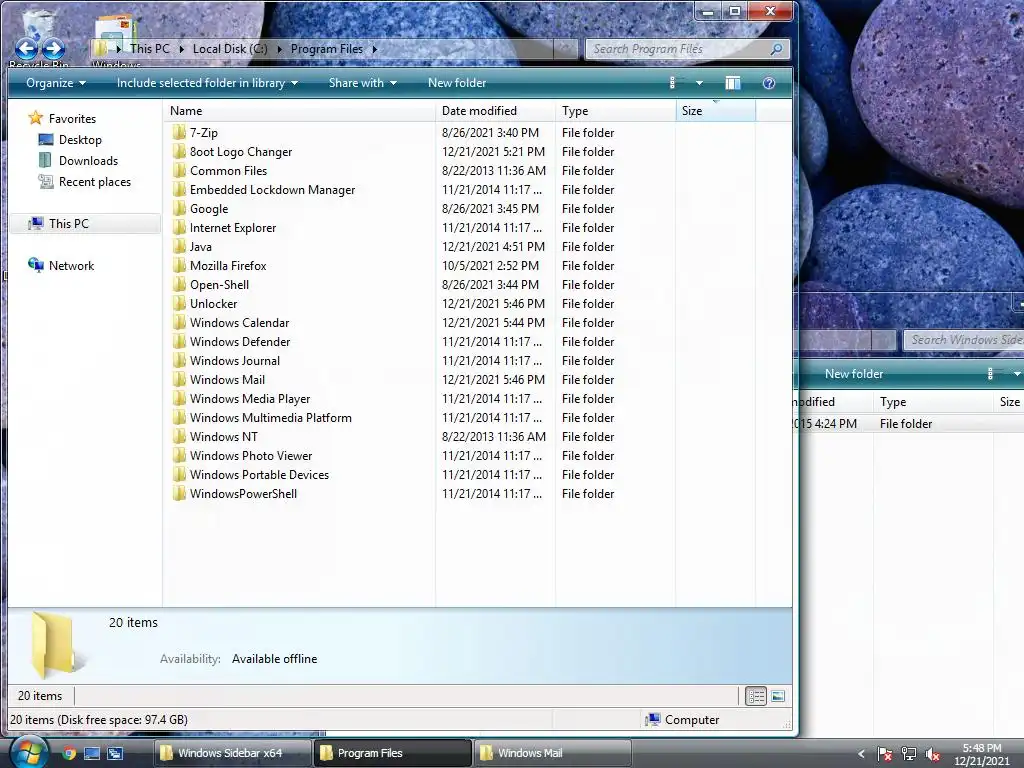Select the Boot Logo Changer folder
The image size is (1024, 768).
point(241,152)
